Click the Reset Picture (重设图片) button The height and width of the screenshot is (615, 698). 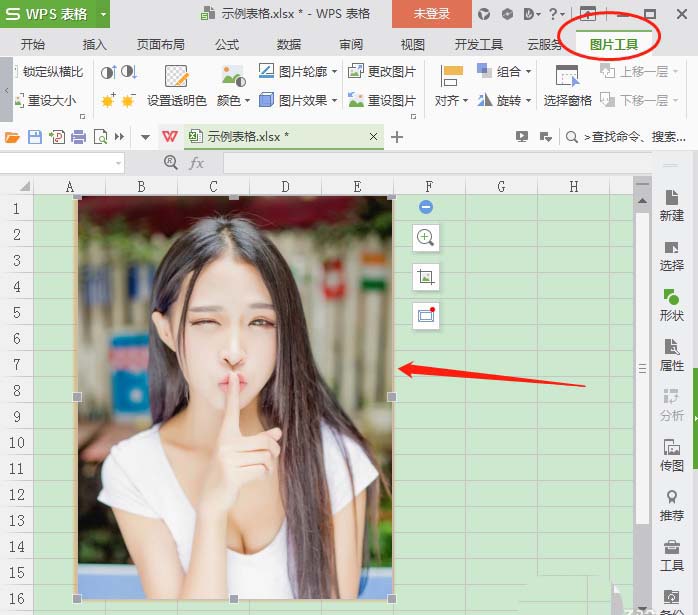381,101
